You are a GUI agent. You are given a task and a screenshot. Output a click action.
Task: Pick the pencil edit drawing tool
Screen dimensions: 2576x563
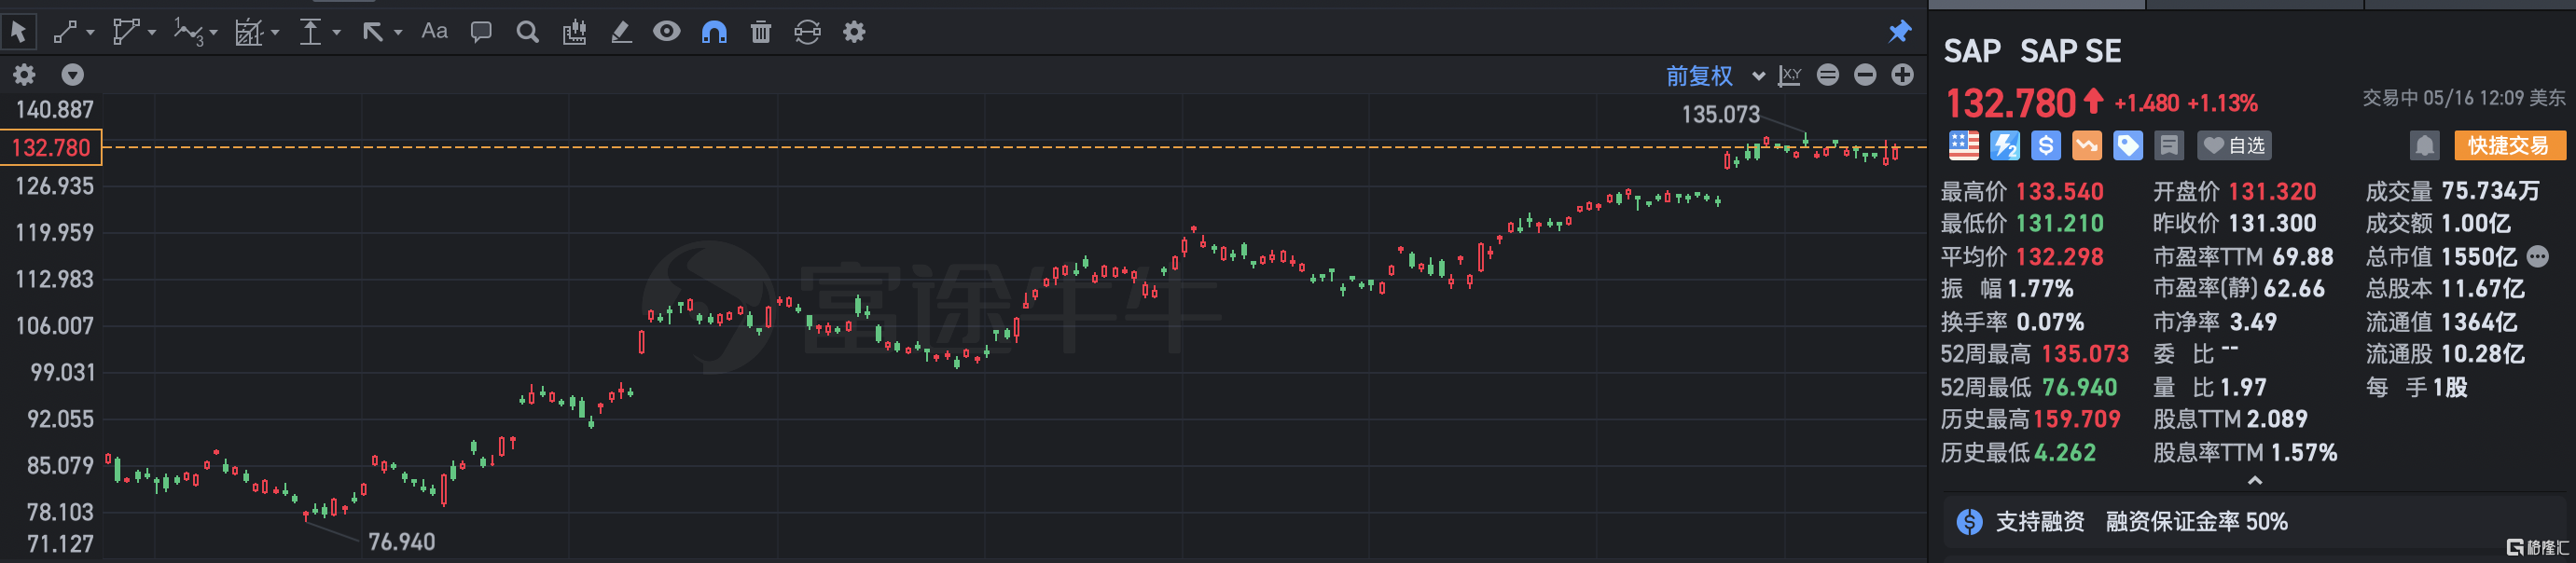pyautogui.click(x=621, y=32)
